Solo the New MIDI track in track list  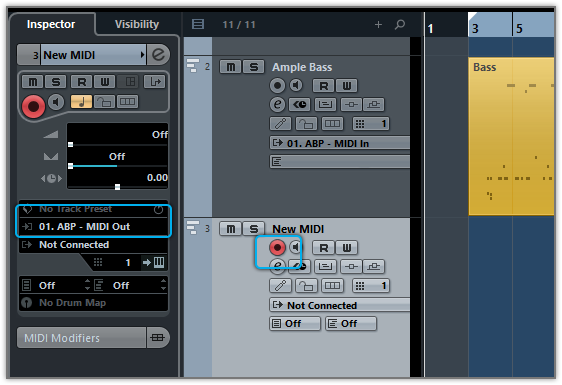point(253,229)
